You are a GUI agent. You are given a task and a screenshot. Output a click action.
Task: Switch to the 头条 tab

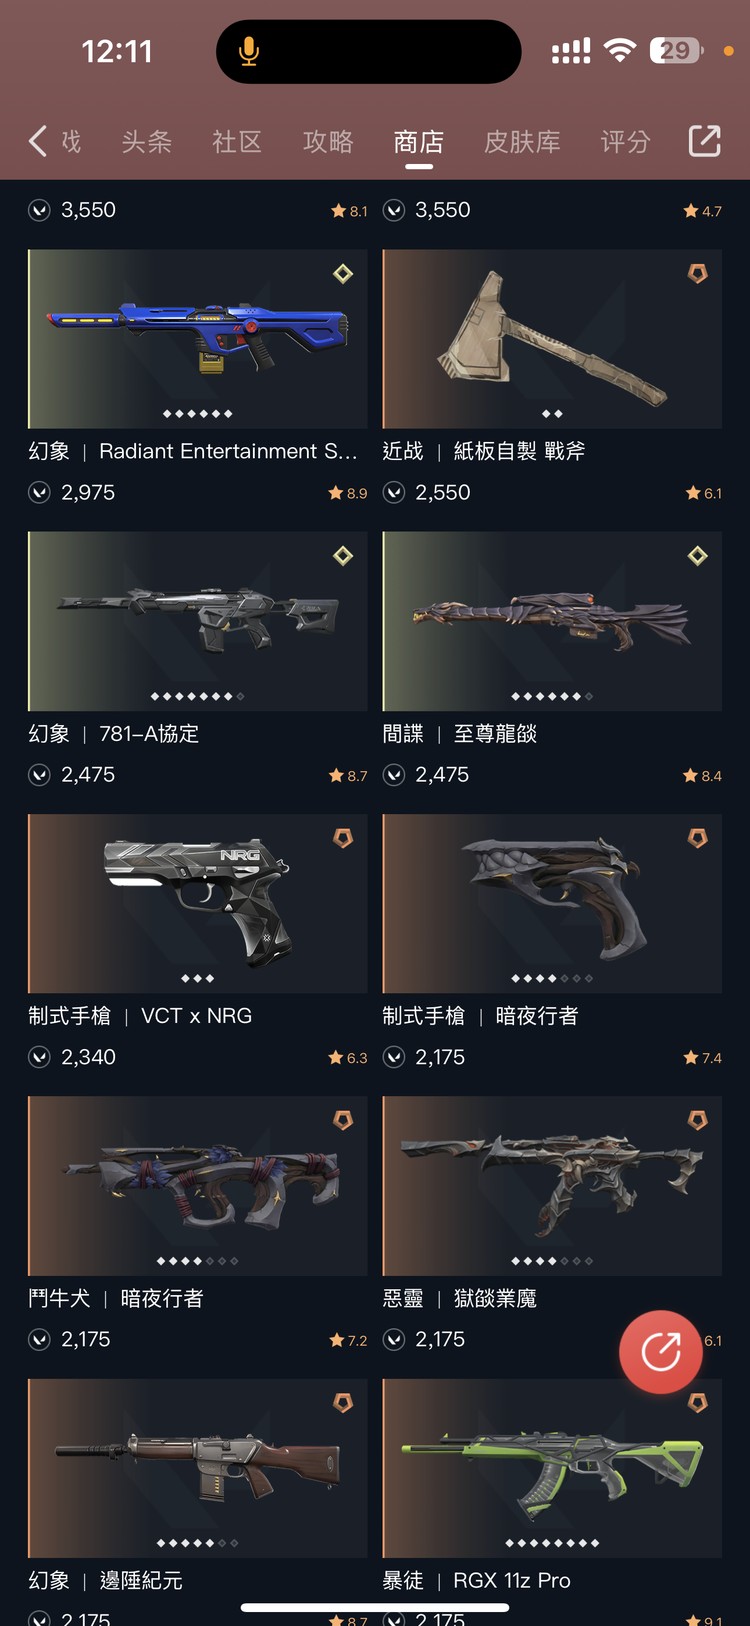coord(146,142)
